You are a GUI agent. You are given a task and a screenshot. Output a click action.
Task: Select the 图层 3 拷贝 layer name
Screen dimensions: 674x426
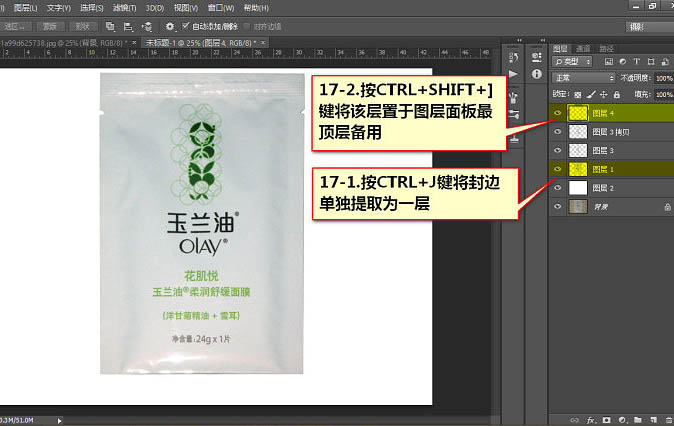pyautogui.click(x=611, y=132)
